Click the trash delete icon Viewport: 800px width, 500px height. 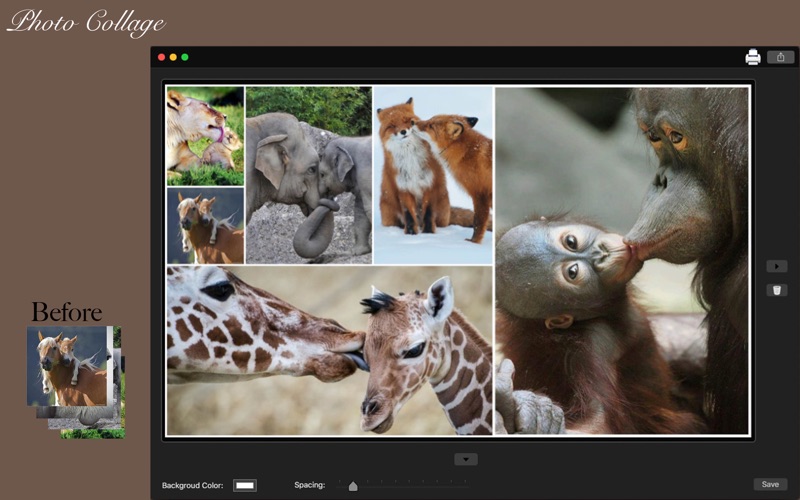pyautogui.click(x=777, y=290)
